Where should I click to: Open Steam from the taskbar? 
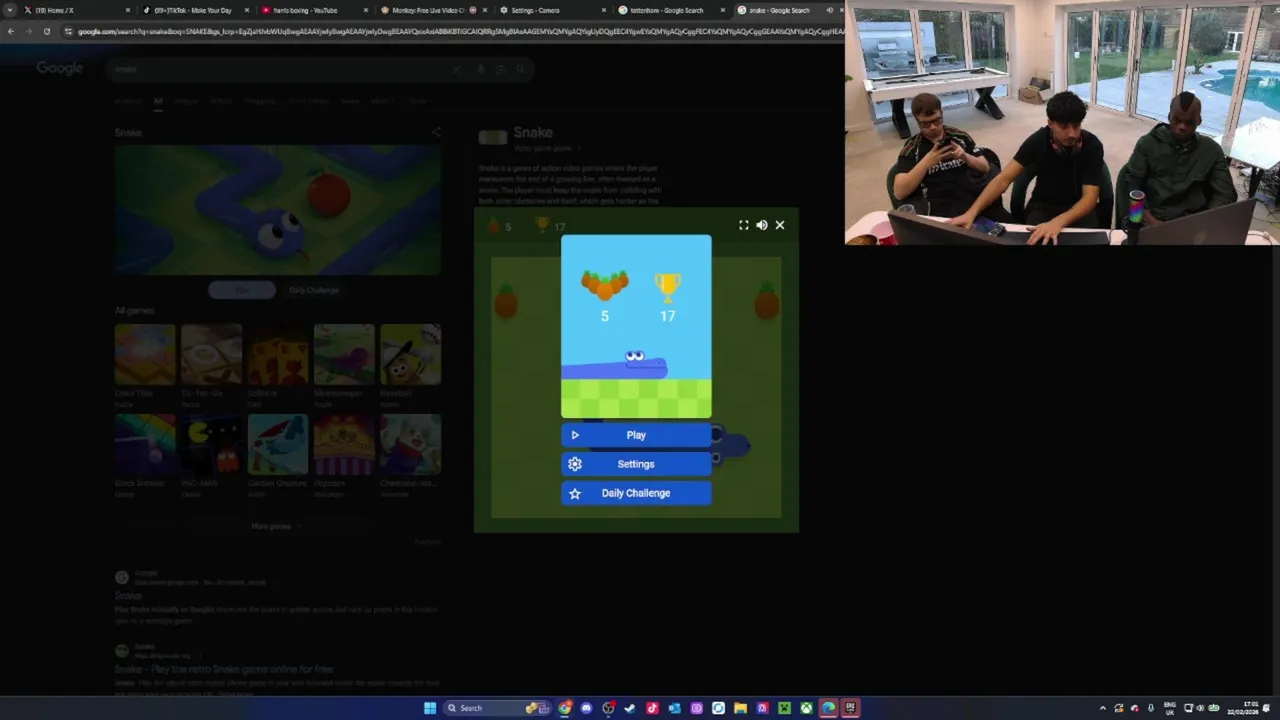pos(630,708)
